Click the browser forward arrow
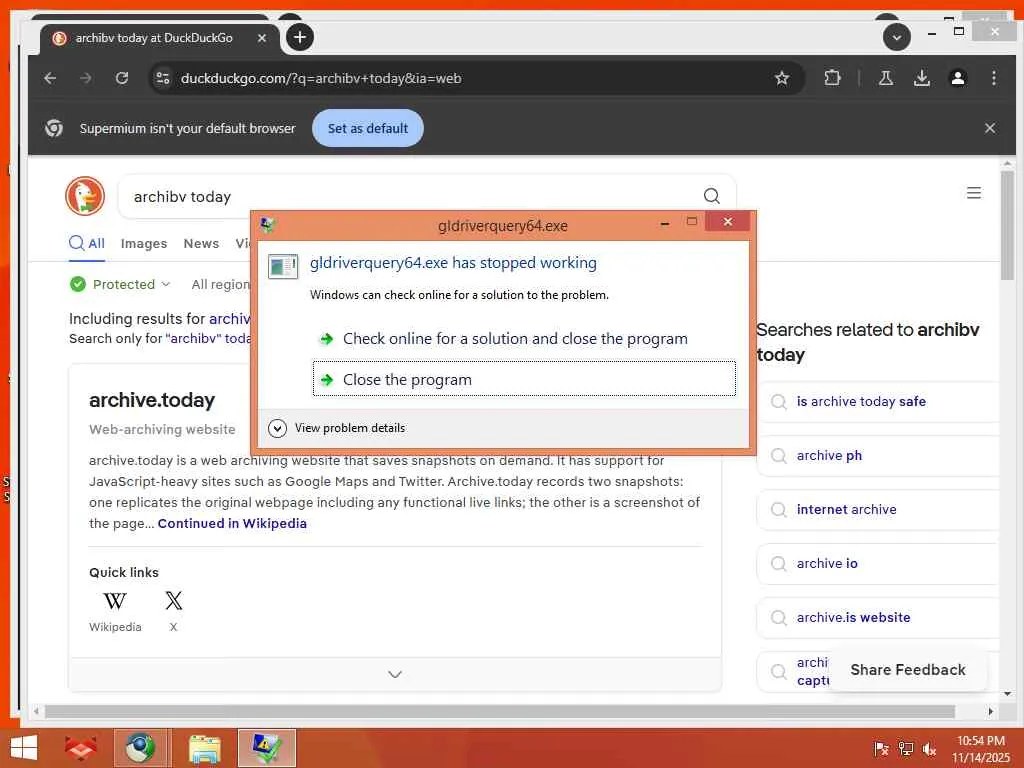The height and width of the screenshot is (768, 1024). (x=86, y=78)
